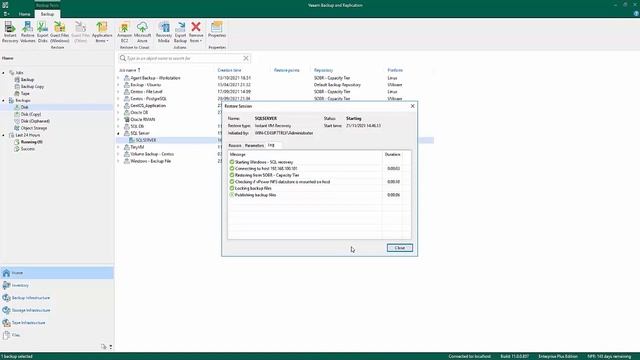Select the SQLSERVER child item
Screen dimensions: 640x360
pyautogui.click(x=146, y=140)
